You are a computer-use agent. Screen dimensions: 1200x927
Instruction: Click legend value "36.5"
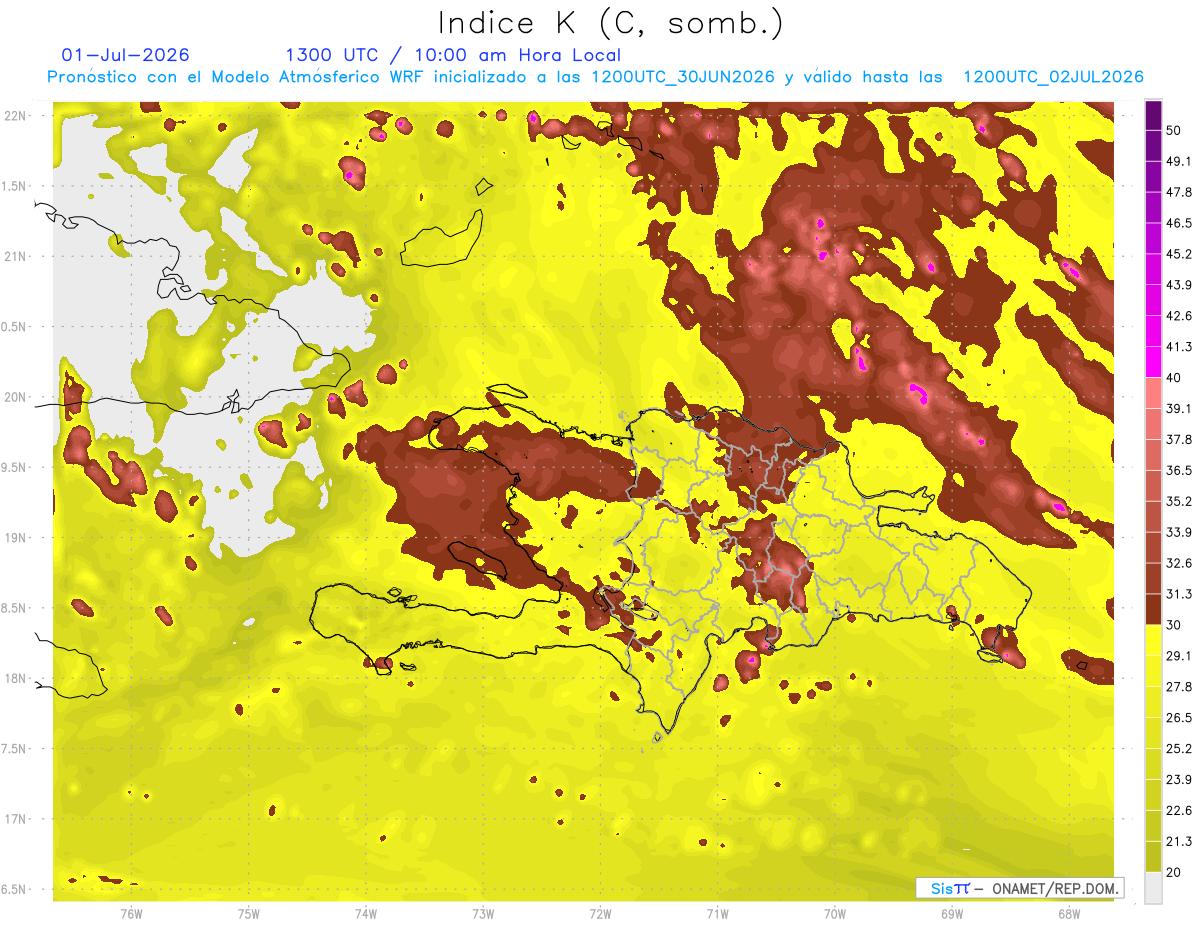[1179, 470]
